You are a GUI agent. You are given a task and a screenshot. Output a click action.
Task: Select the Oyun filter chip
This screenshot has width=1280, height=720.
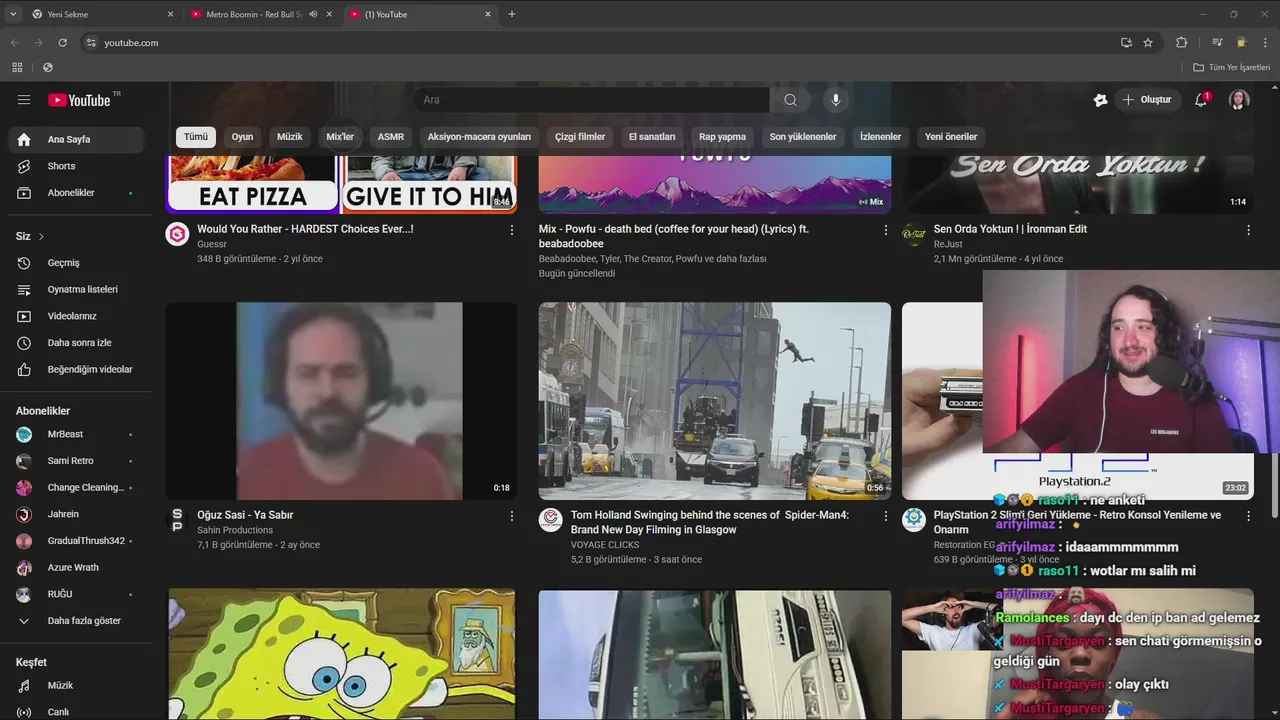point(243,137)
